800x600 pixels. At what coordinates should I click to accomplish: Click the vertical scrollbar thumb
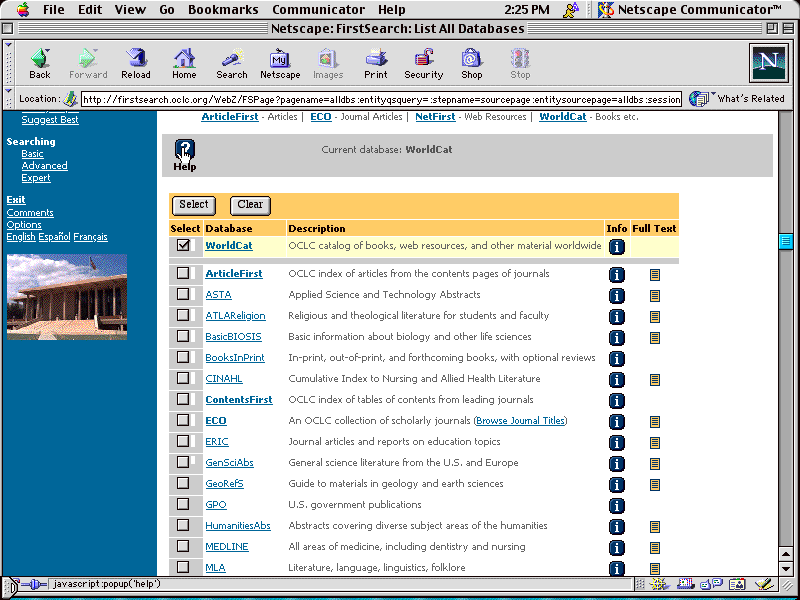point(786,241)
